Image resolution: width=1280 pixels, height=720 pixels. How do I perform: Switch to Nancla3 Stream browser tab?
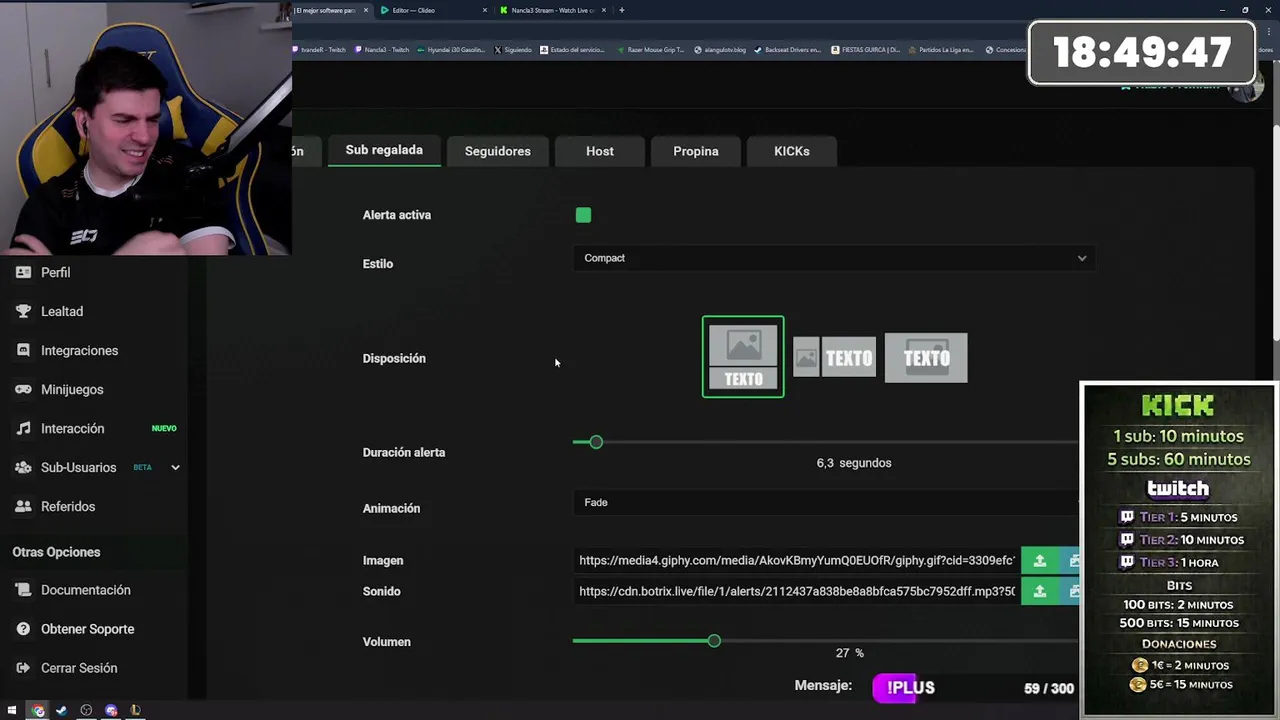tap(553, 10)
